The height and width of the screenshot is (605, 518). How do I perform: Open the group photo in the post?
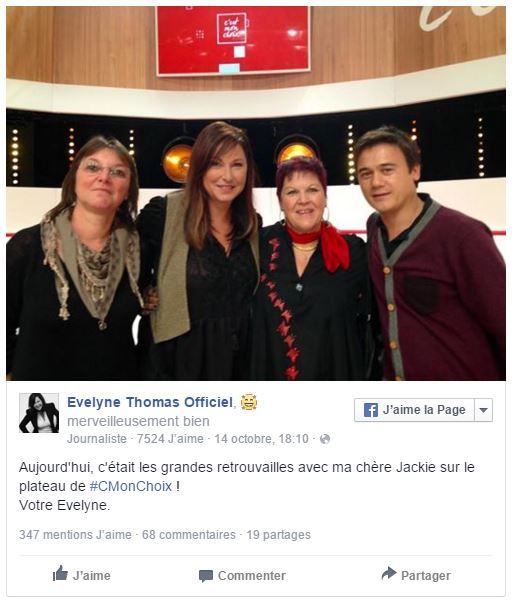pos(258,195)
